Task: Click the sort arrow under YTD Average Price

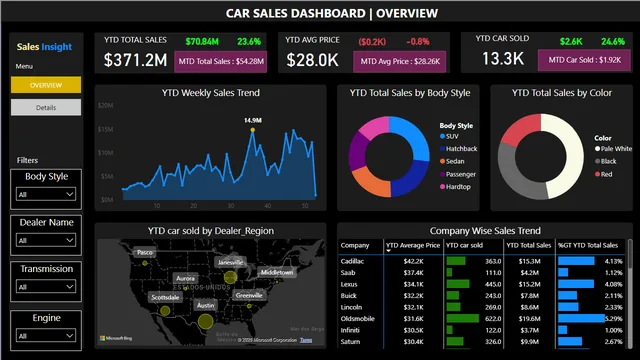Action: (389, 251)
